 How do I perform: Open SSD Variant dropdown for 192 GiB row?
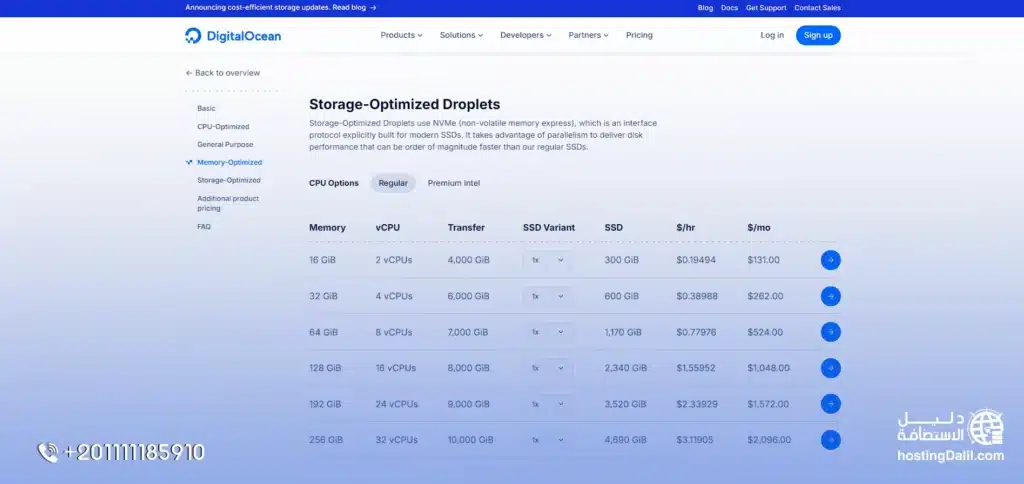tap(547, 404)
